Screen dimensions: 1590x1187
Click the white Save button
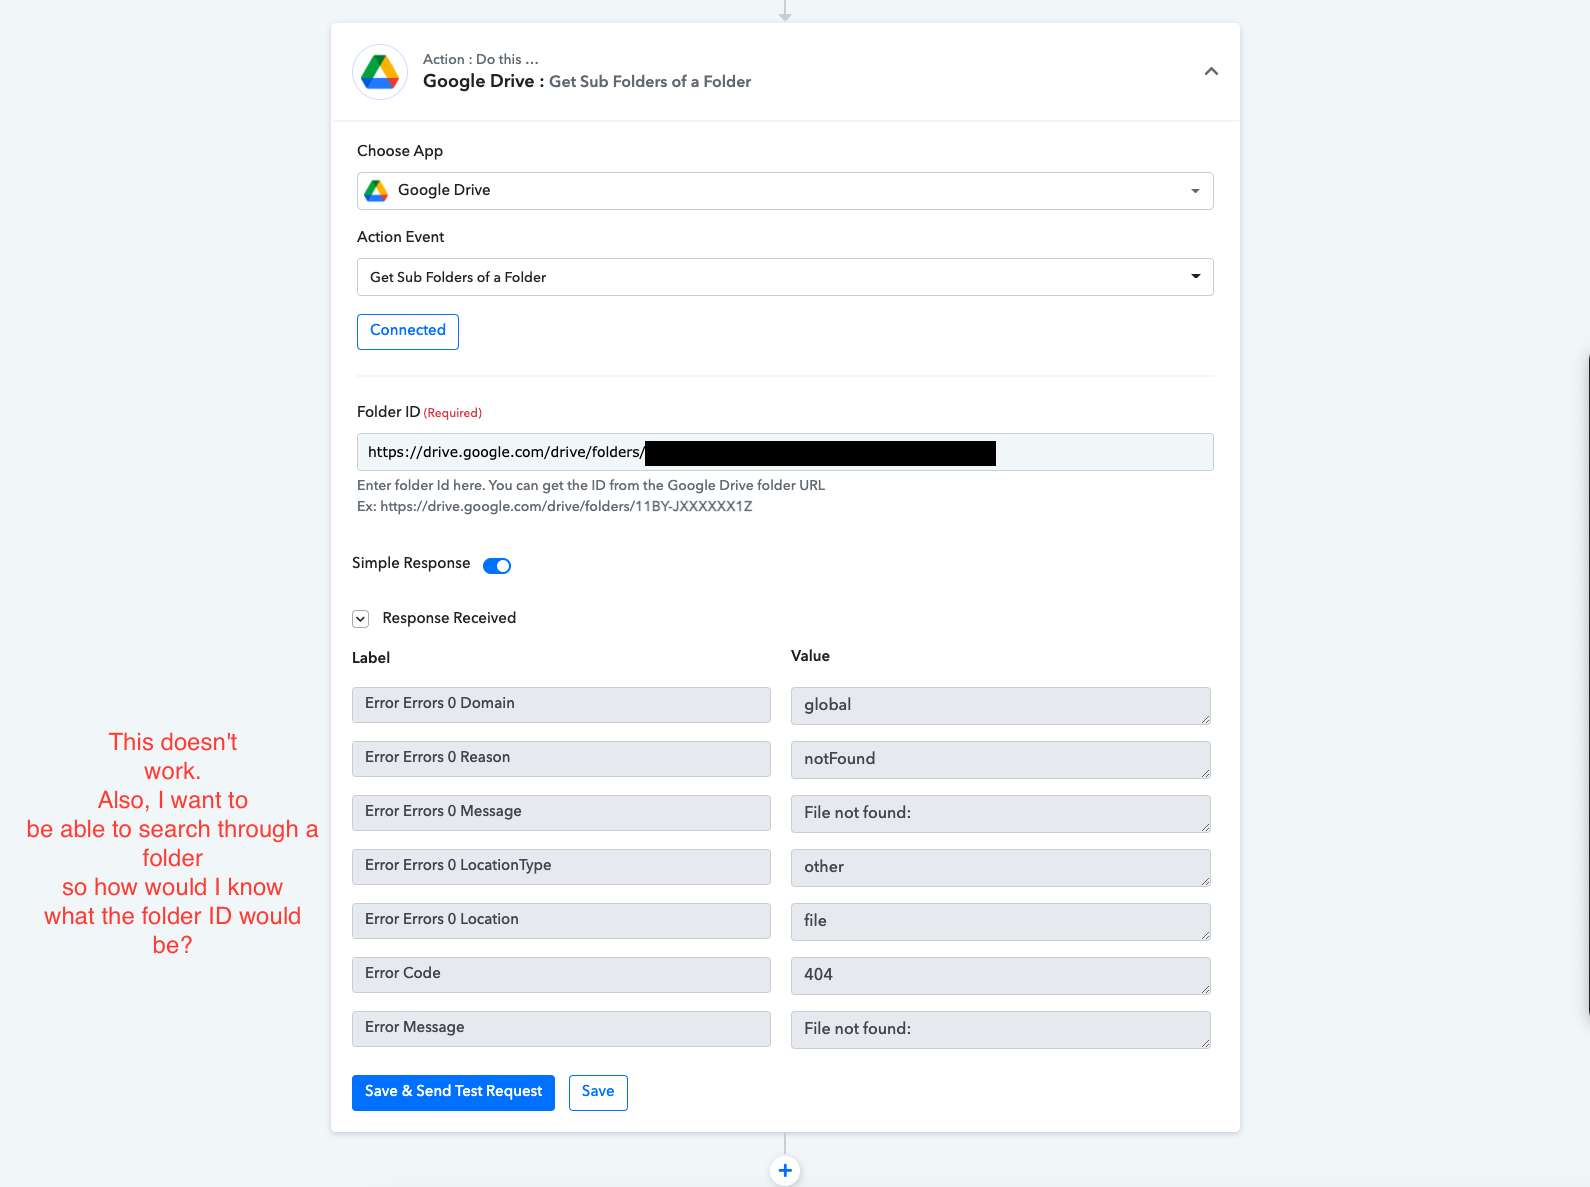click(x=598, y=1092)
